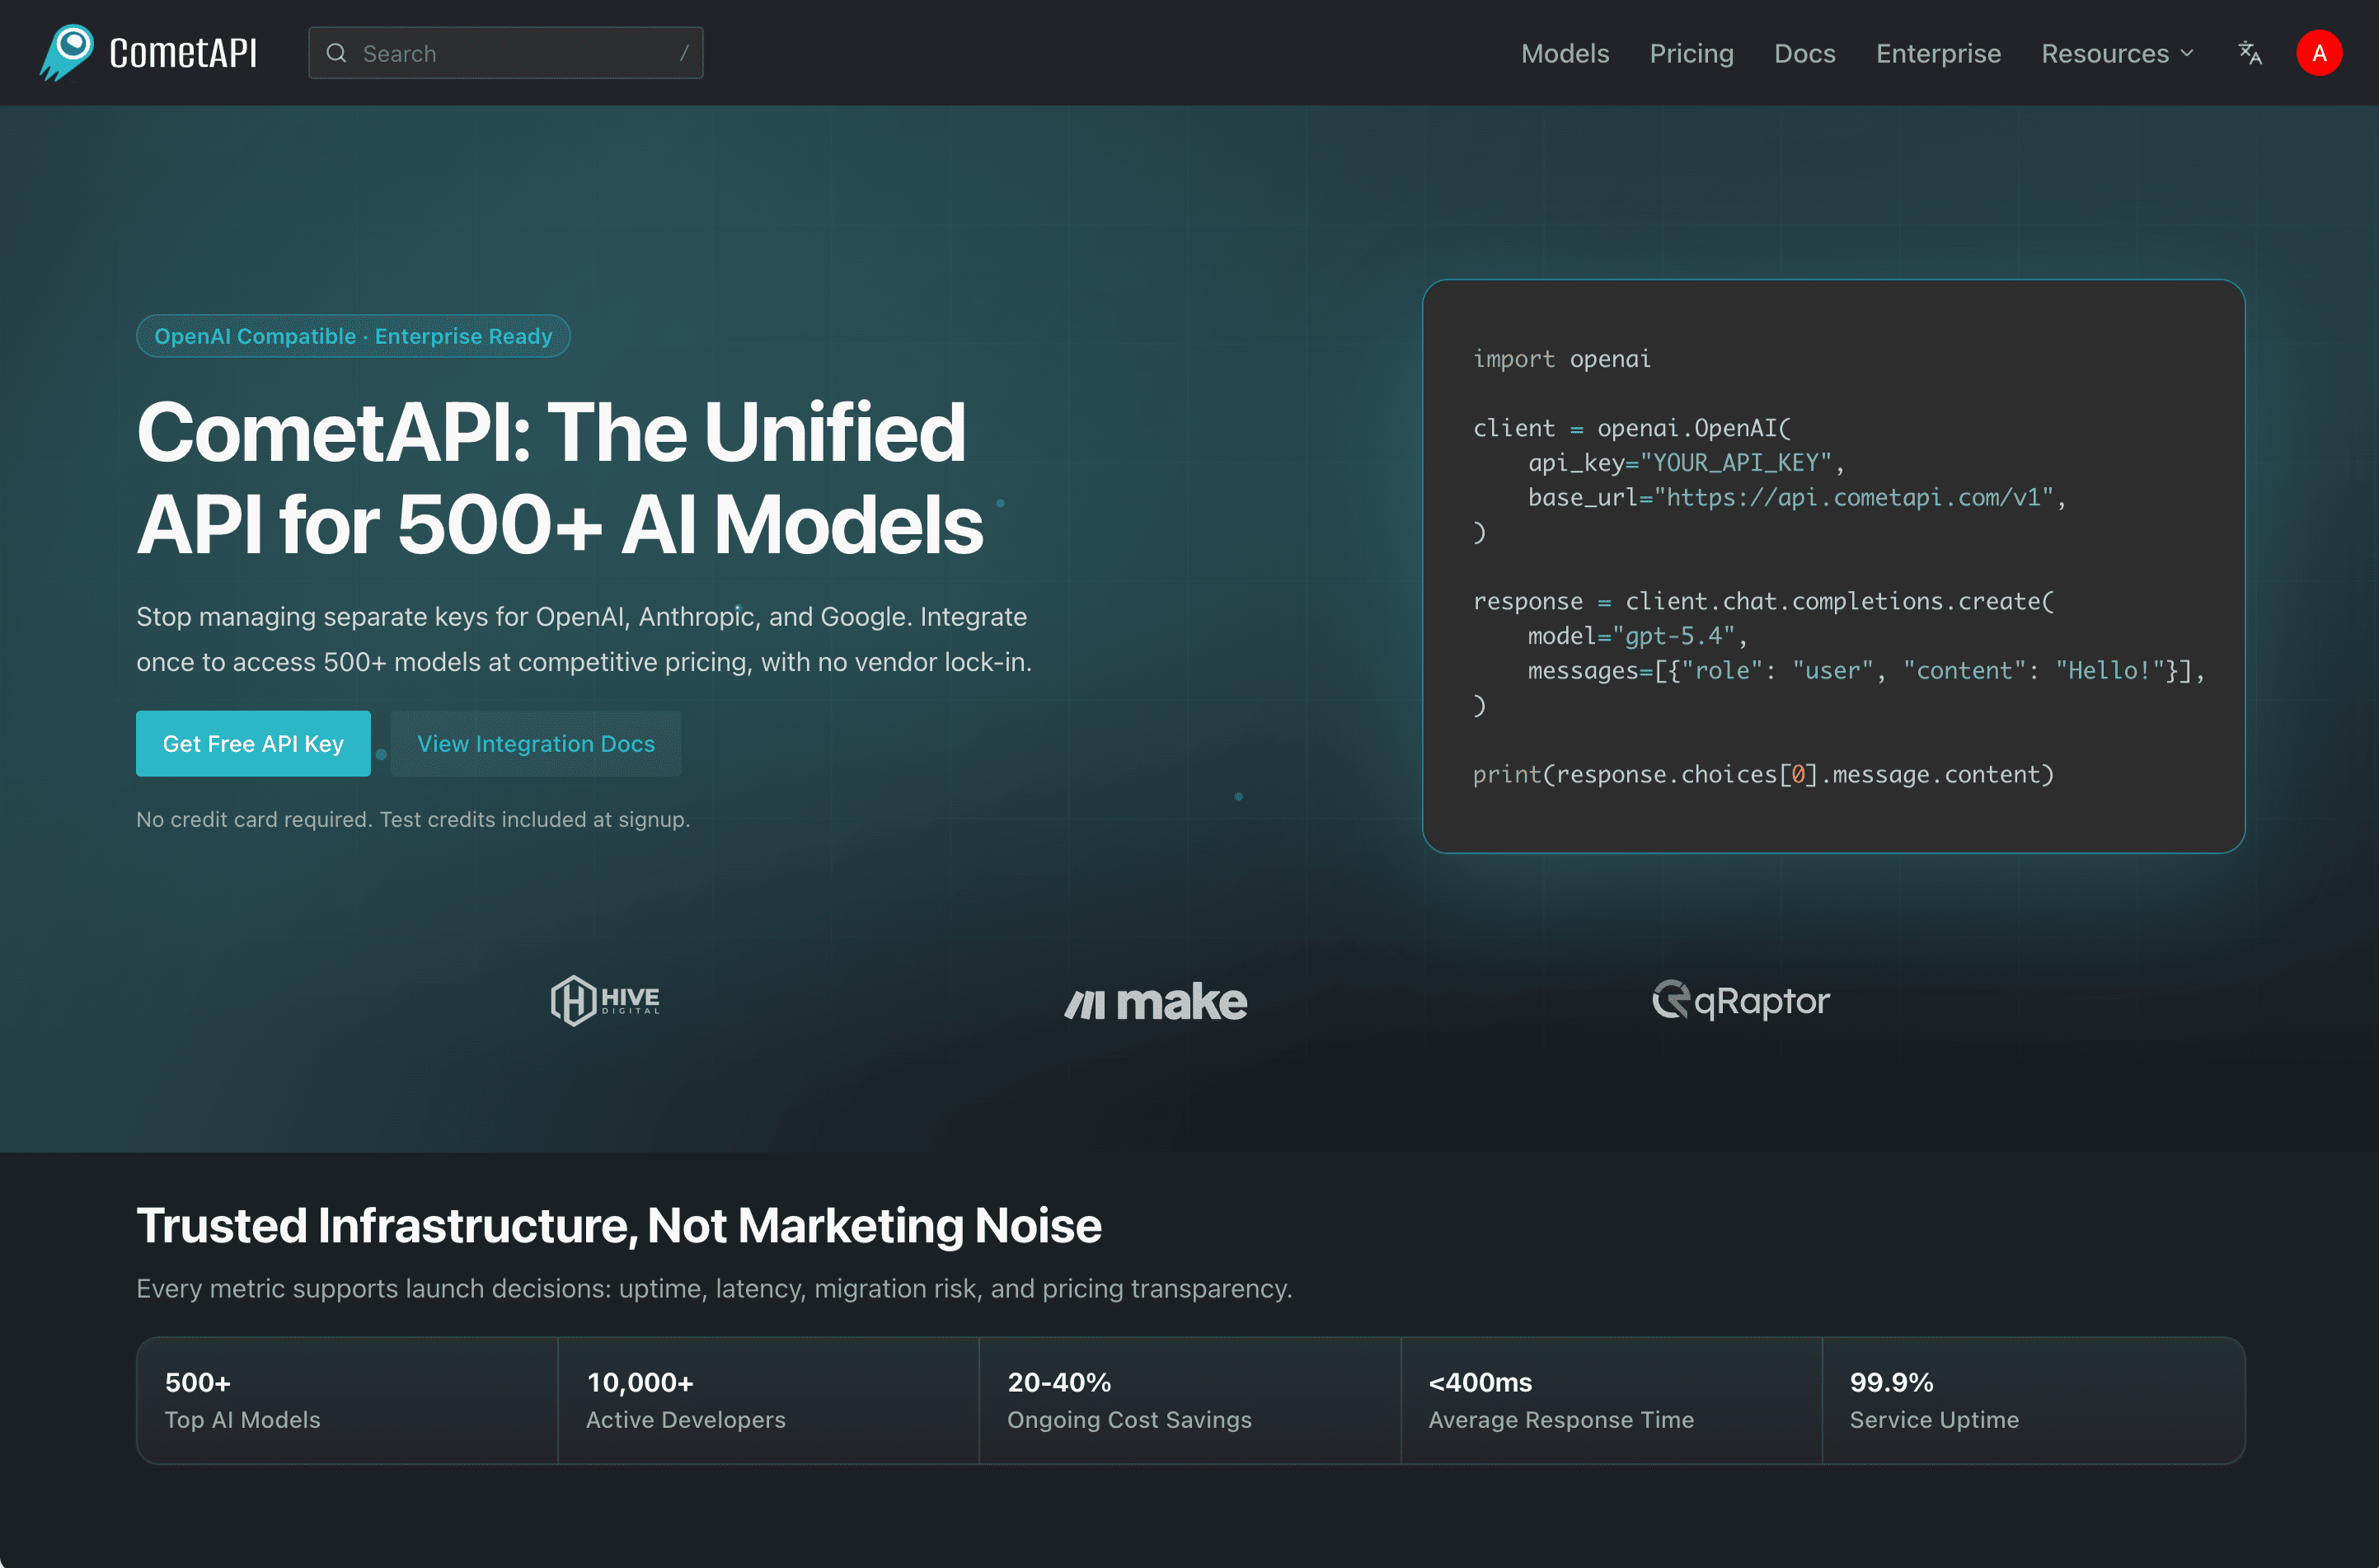
Task: Click the slash shortcut hint in search
Action: (x=684, y=53)
